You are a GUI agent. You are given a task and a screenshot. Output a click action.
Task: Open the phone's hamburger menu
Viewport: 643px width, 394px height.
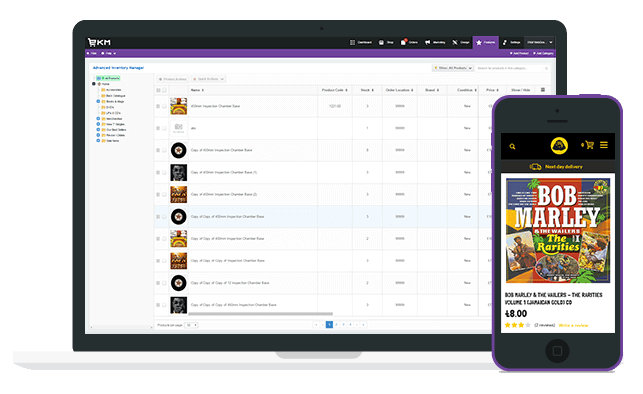(x=604, y=145)
